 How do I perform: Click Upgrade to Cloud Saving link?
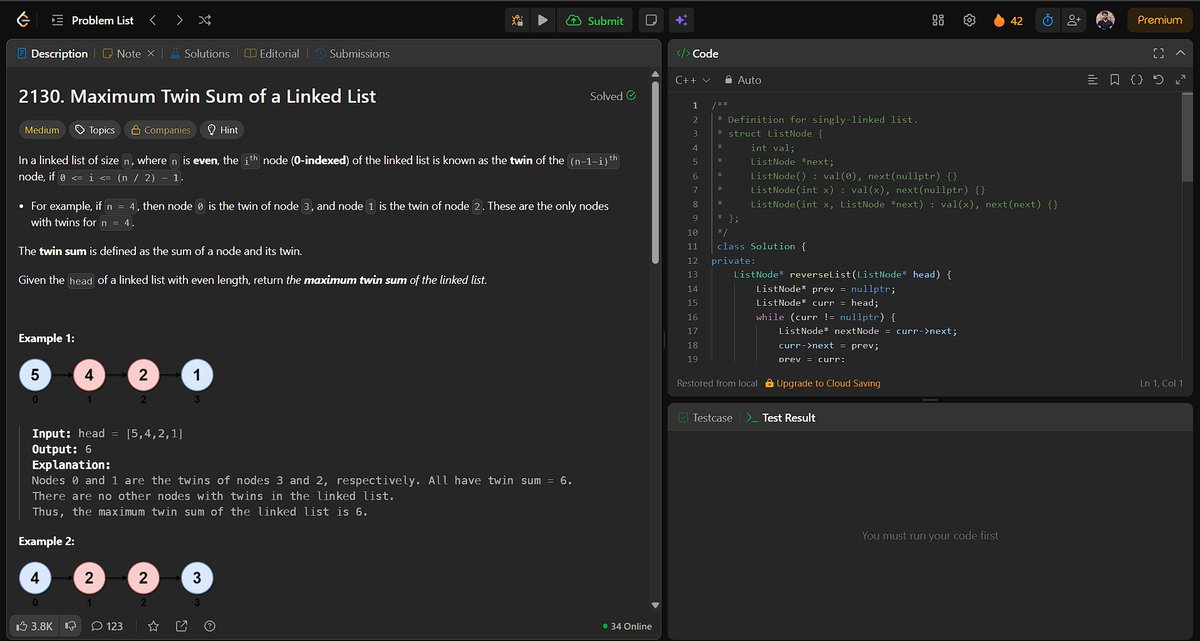click(x=822, y=383)
